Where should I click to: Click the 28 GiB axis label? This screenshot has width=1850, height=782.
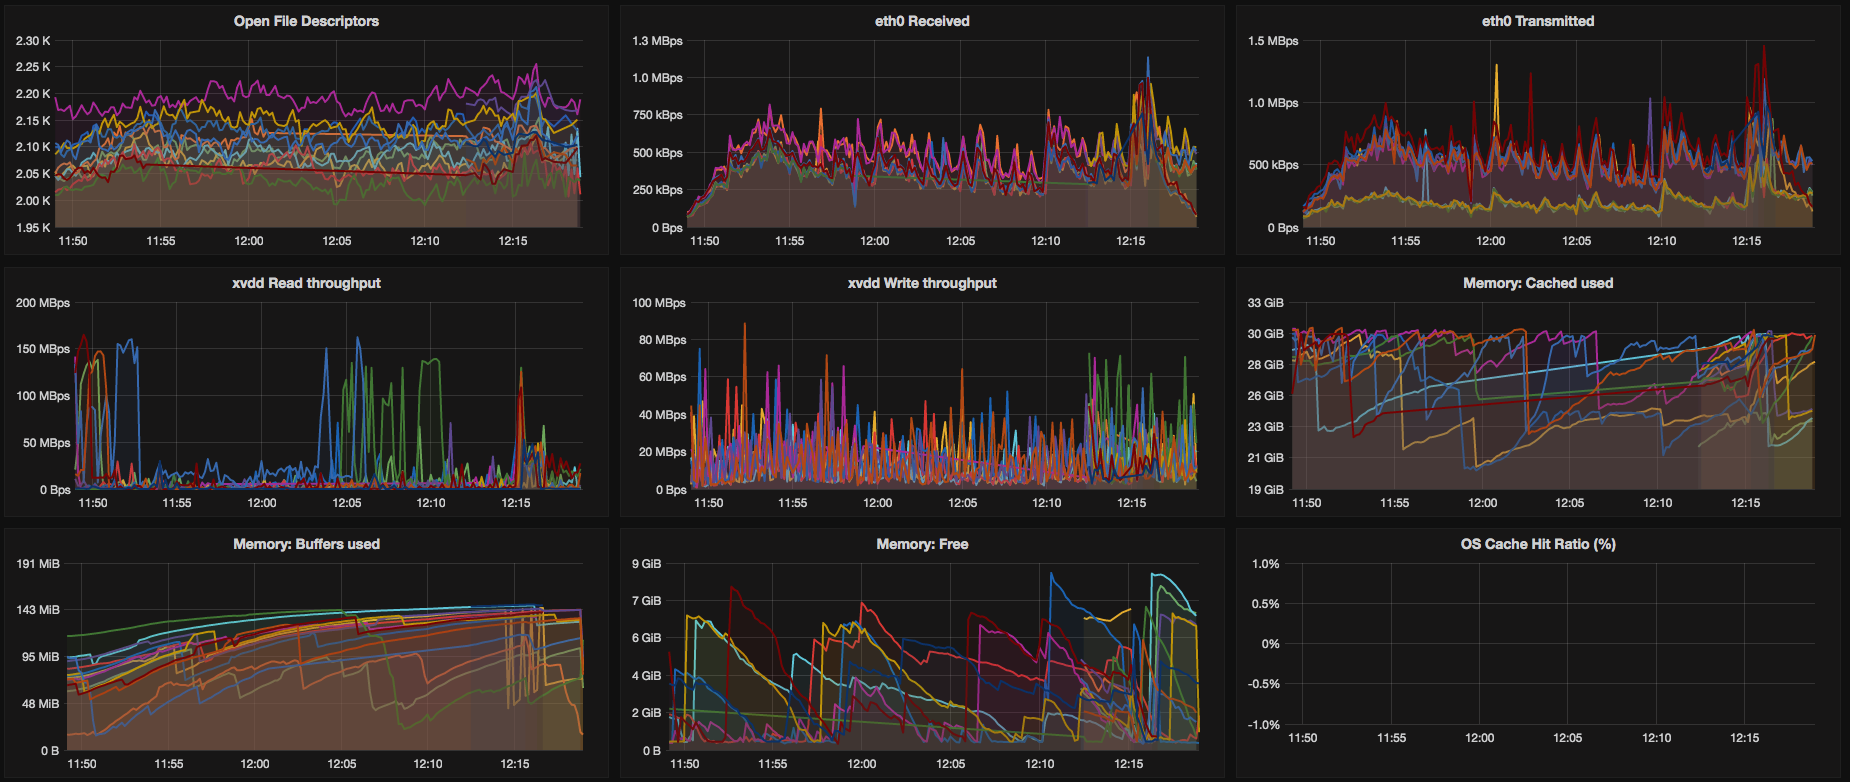1265,365
